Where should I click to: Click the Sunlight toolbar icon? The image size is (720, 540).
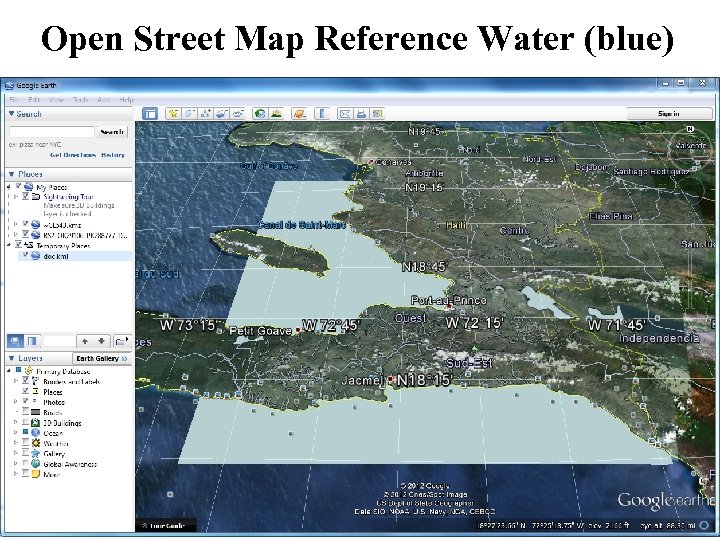[276, 113]
